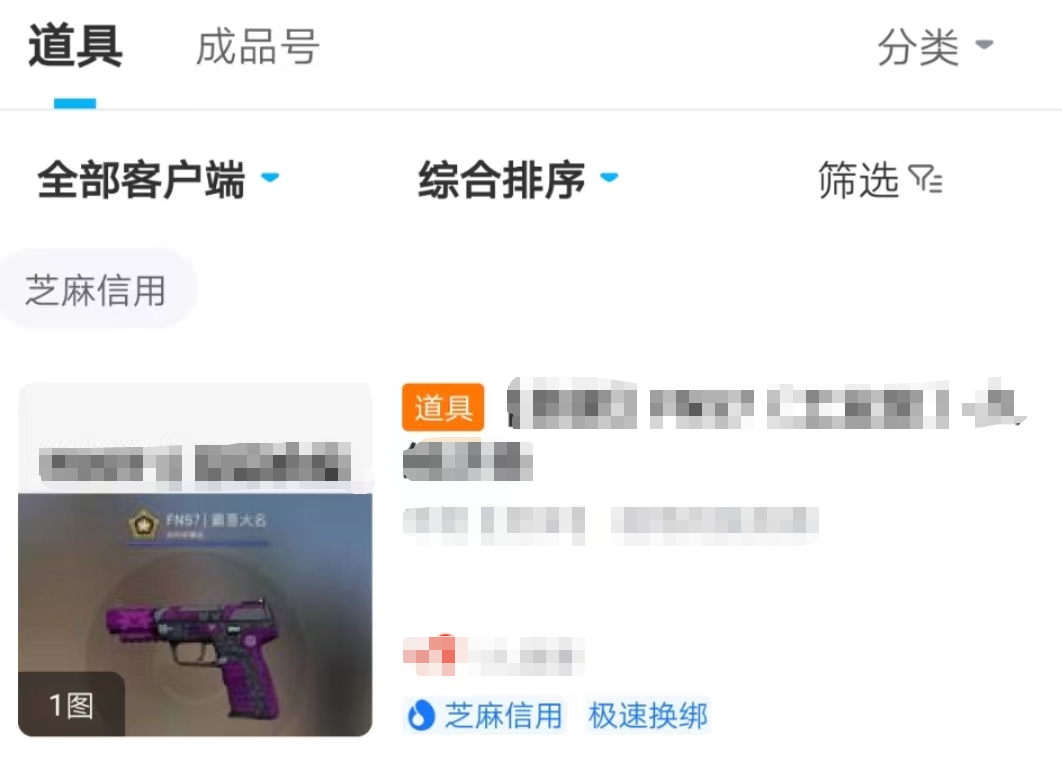Viewport: 1062px width, 771px height.
Task: Tap the 筛选 filter button
Action: point(880,180)
